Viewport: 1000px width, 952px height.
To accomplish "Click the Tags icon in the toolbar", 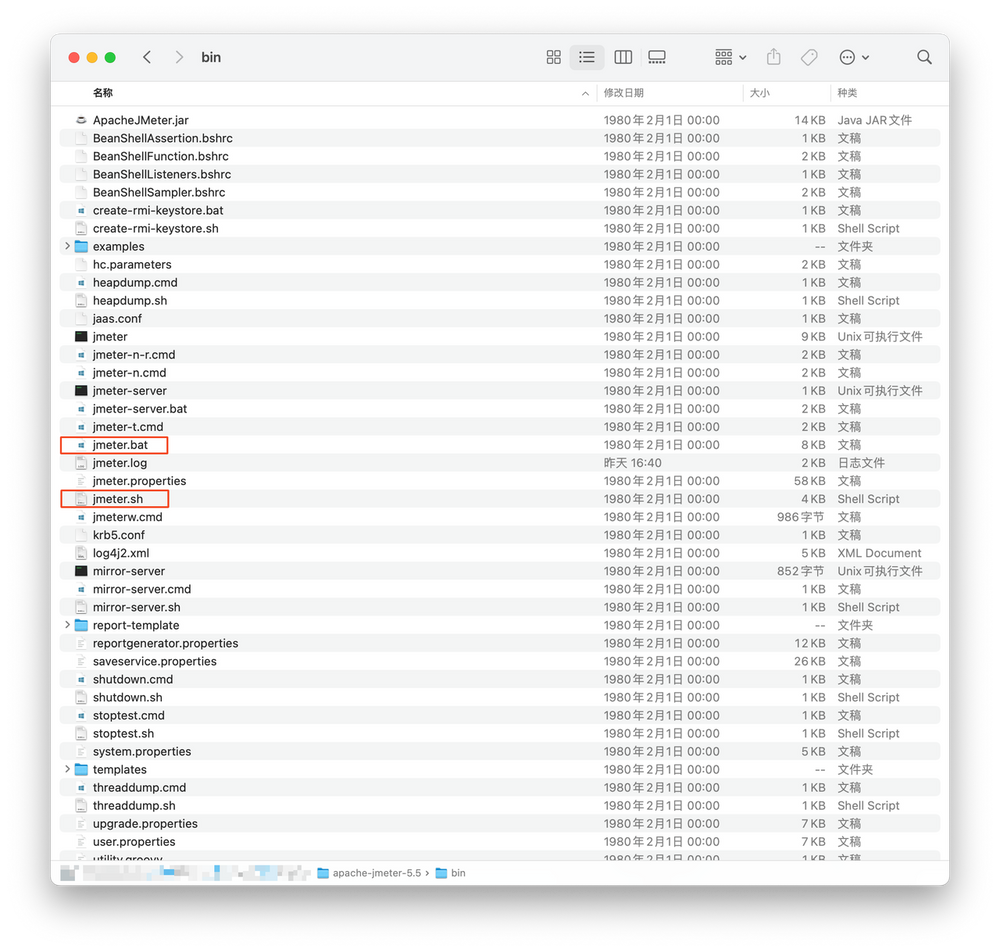I will (x=809, y=57).
